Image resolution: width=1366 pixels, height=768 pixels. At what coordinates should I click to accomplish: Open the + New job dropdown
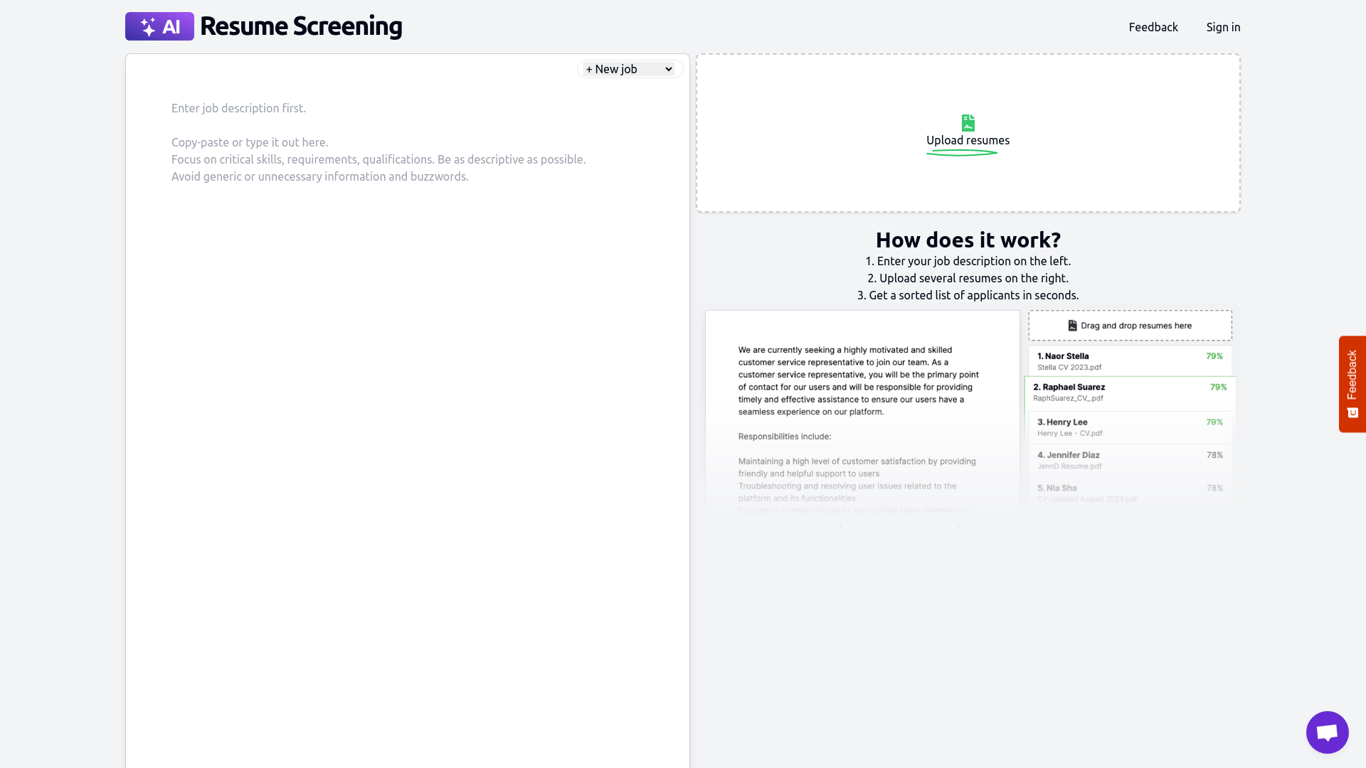click(x=629, y=69)
